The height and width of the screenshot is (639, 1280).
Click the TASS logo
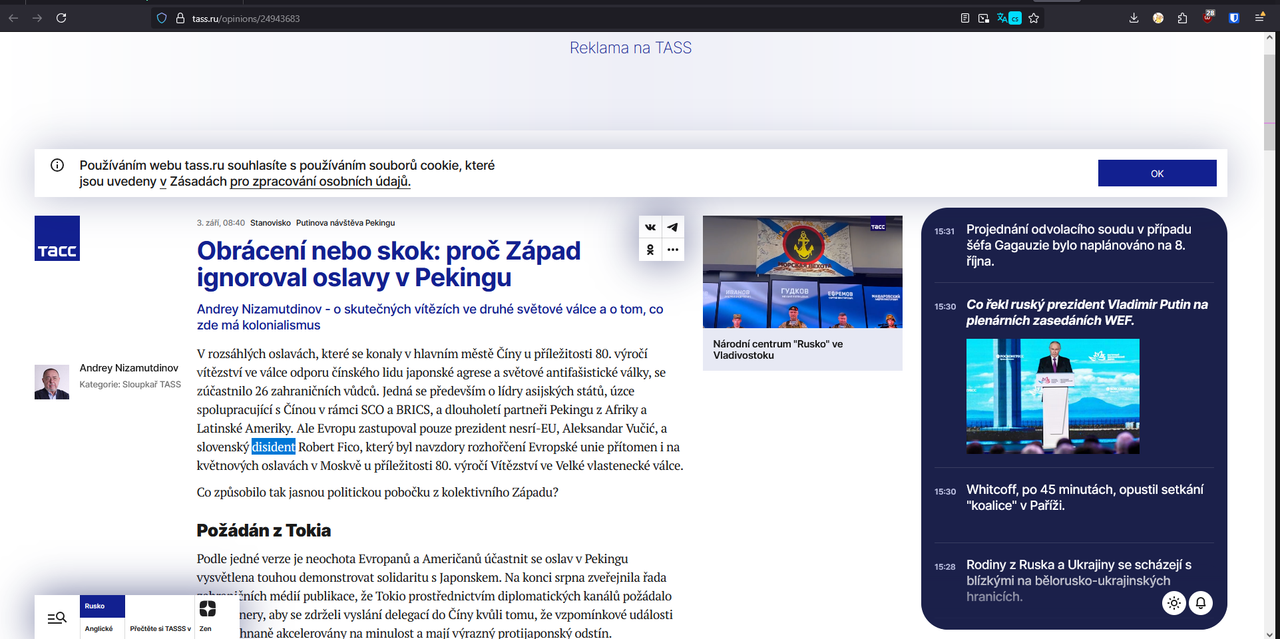coord(57,238)
